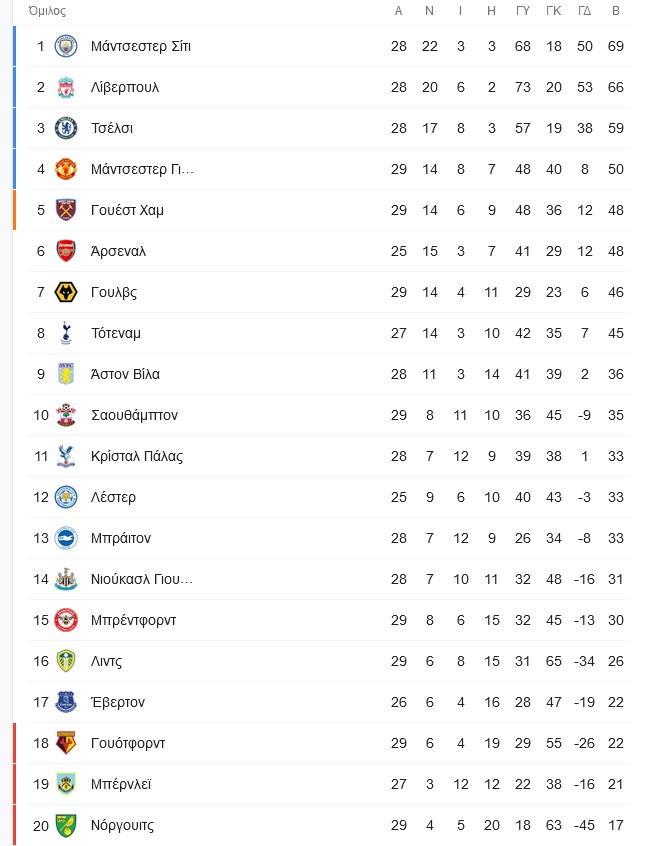Click the Watford crest icon
Image resolution: width=647 pixels, height=846 pixels.
click(x=66, y=743)
